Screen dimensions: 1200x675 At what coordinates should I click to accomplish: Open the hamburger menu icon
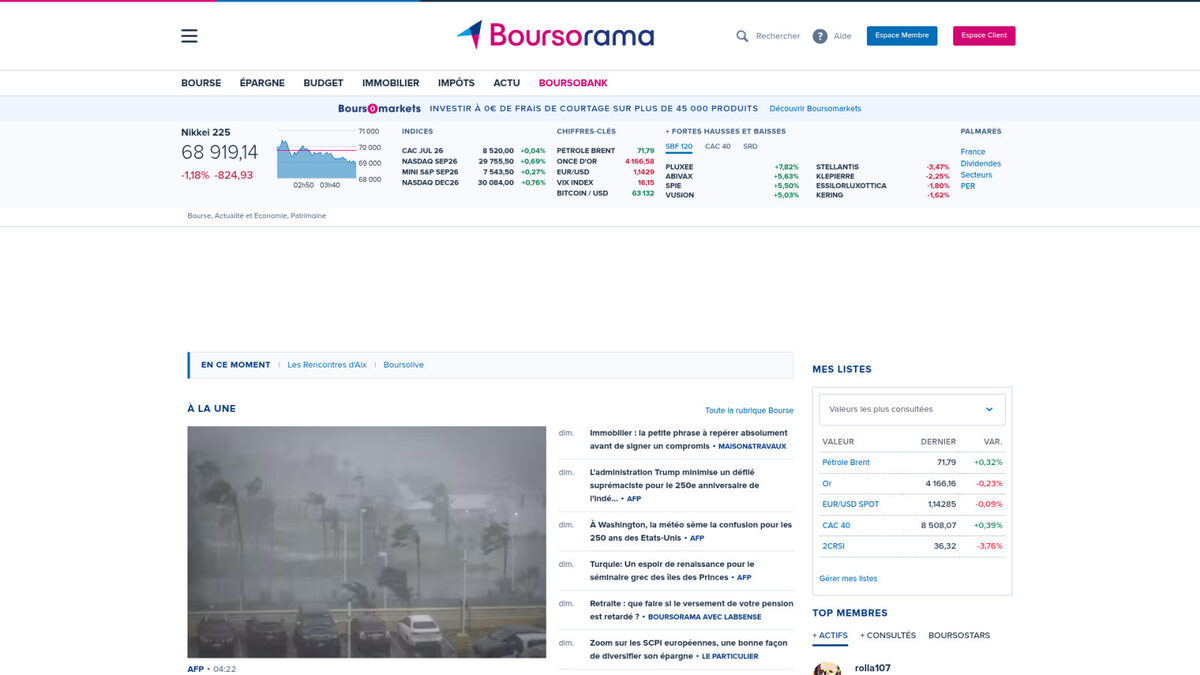(189, 36)
